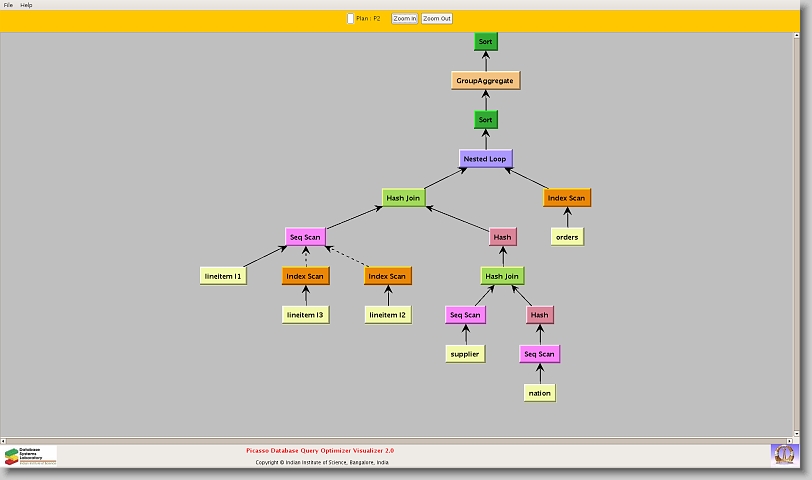Viewport: 812px width, 480px height.
Task: Toggle the Plan P2 color box
Action: [350, 18]
